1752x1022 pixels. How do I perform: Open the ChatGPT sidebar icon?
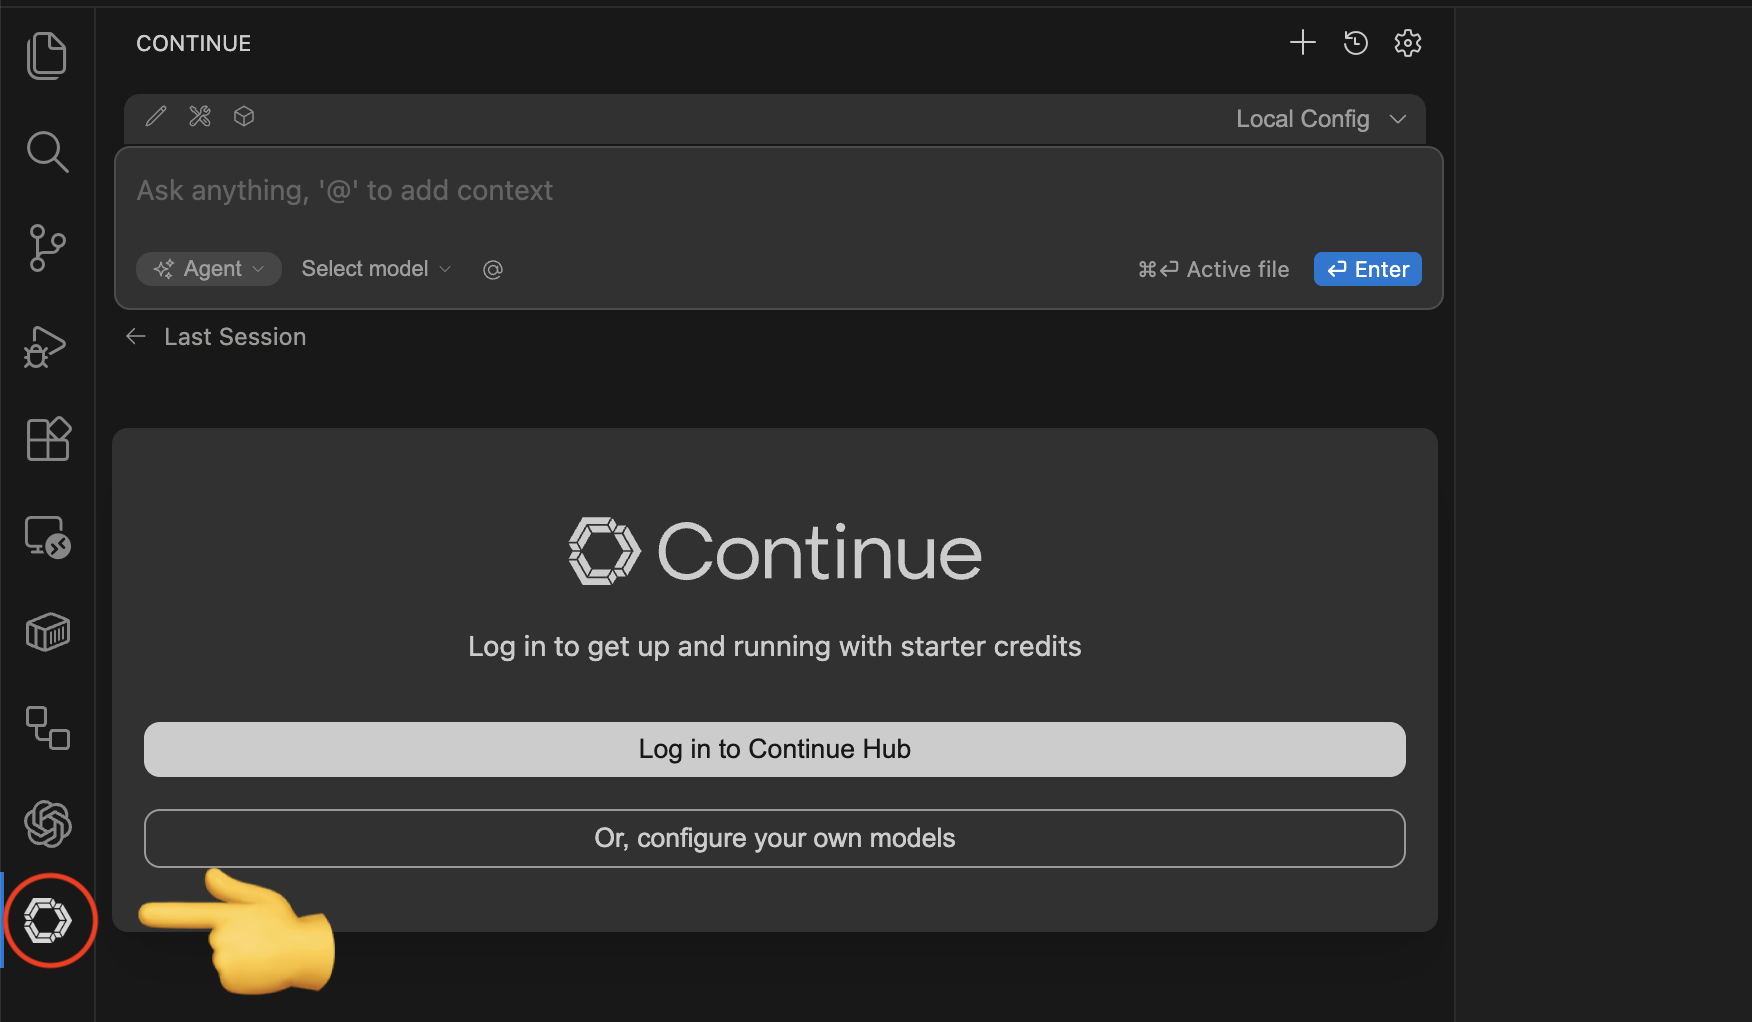(47, 824)
